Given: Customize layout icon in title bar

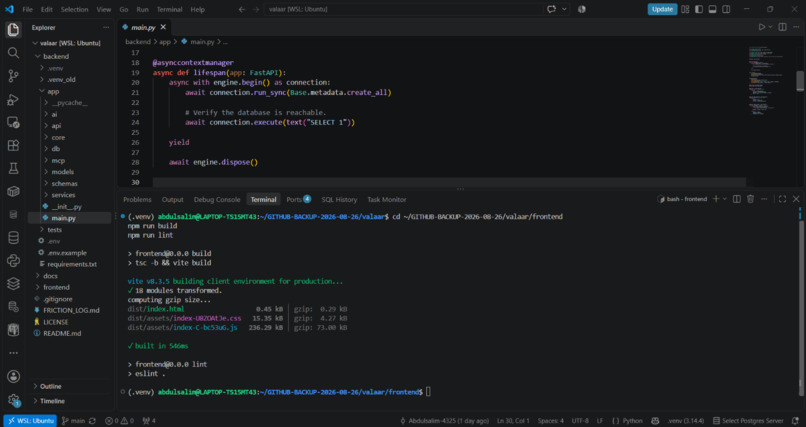Looking at the screenshot, I should (685, 9).
